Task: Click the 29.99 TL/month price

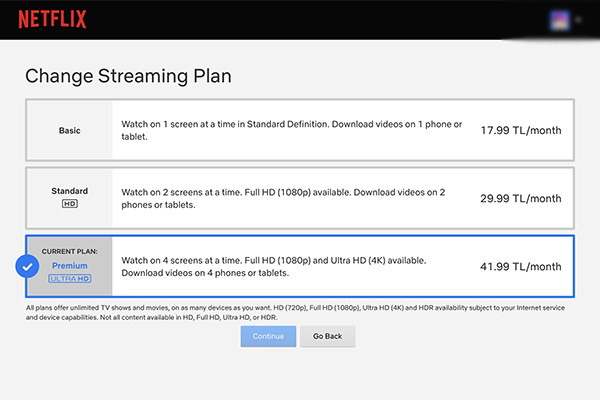Action: coord(520,198)
